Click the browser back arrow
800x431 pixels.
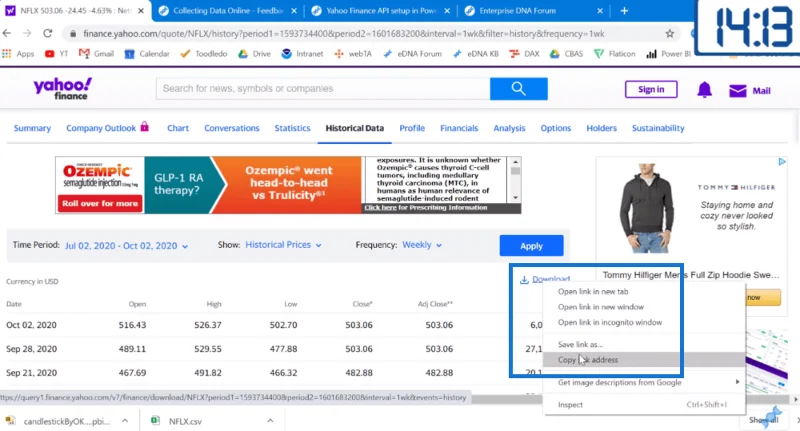pos(7,33)
